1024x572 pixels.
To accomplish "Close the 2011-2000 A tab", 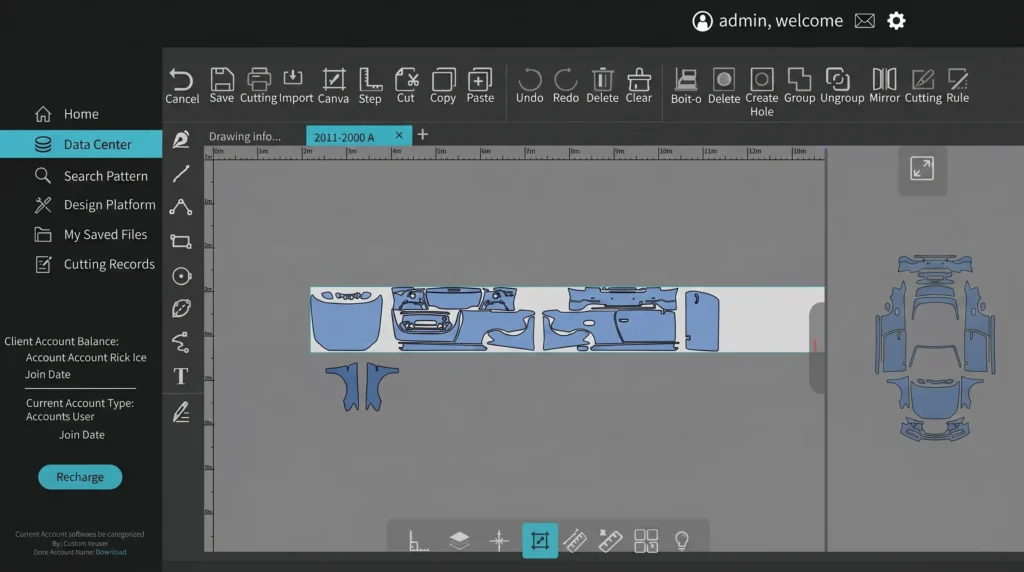I will point(399,135).
